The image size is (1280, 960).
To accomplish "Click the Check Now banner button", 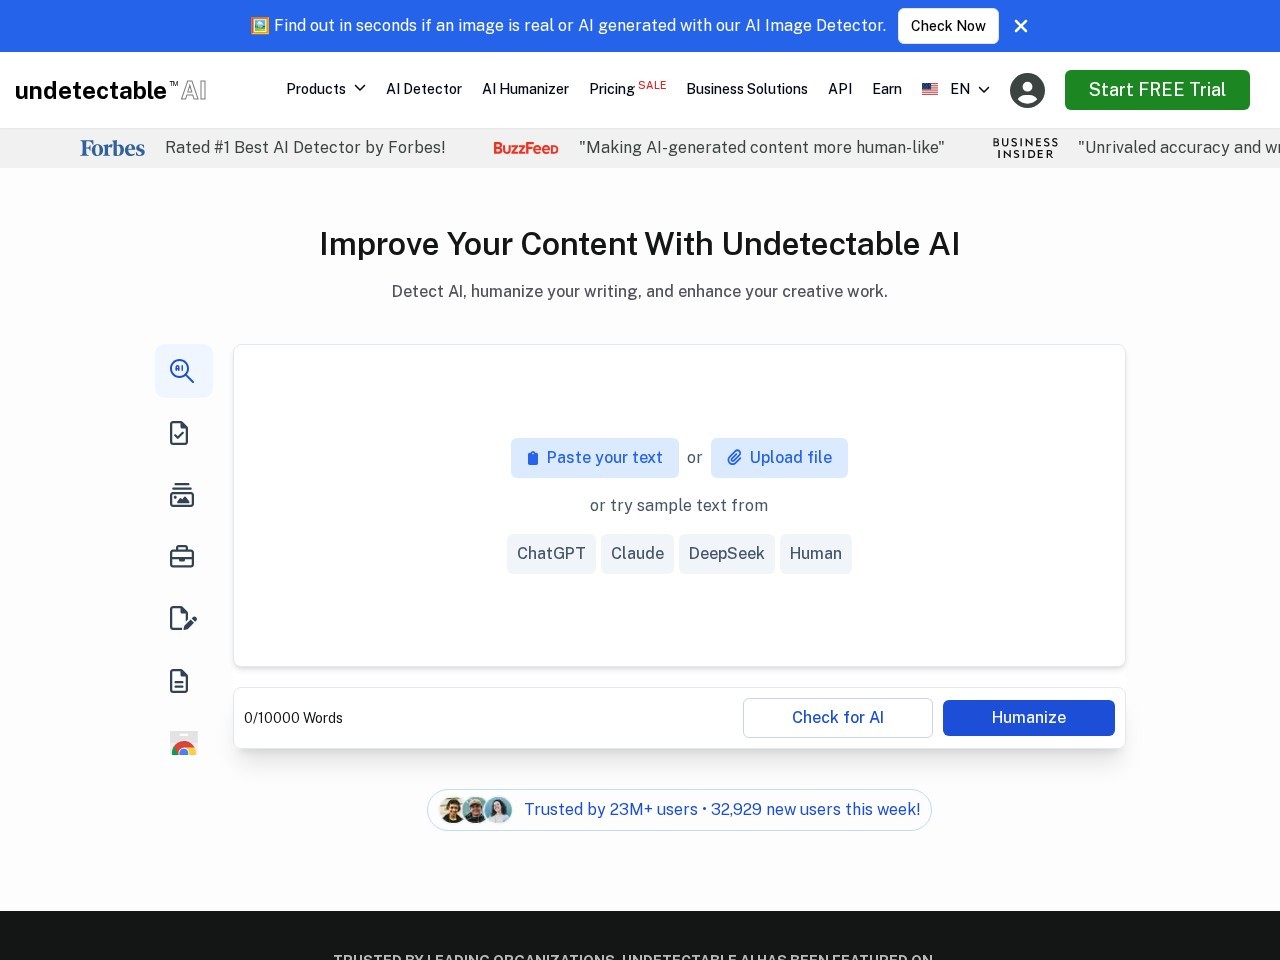I will pos(948,26).
